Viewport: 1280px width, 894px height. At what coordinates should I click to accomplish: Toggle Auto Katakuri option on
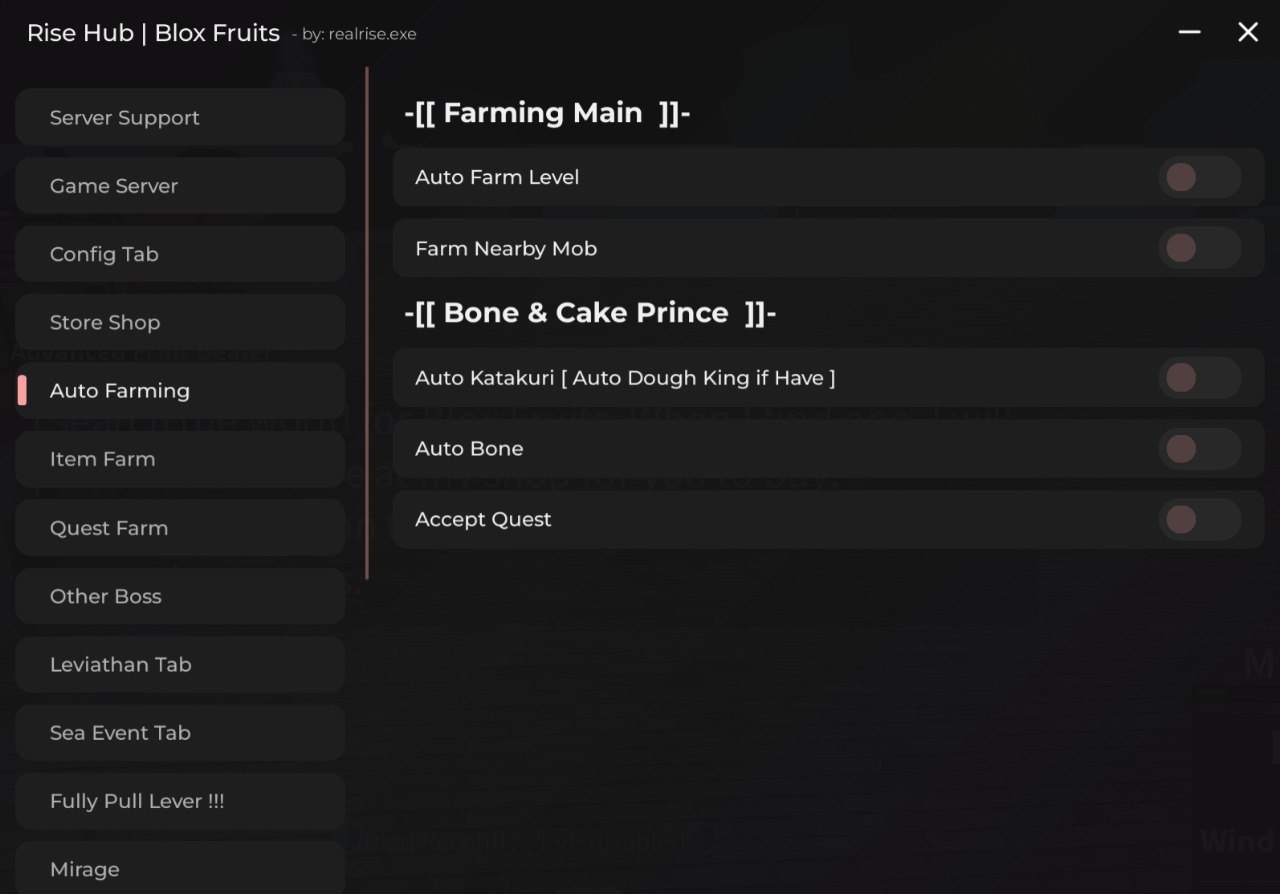pyautogui.click(x=1199, y=378)
